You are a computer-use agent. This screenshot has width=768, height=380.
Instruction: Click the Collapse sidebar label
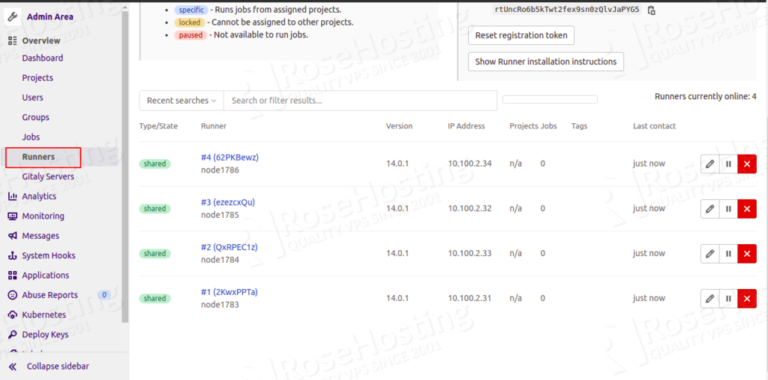click(58, 366)
